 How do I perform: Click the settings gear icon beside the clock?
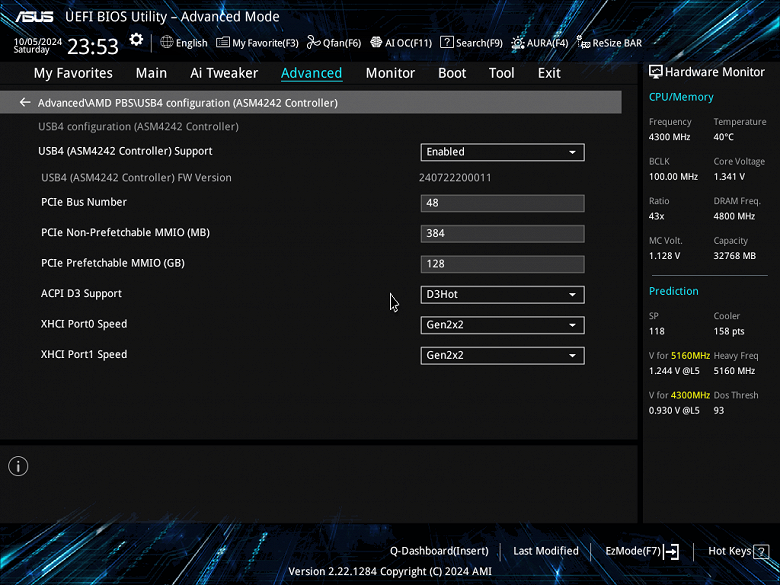click(136, 40)
